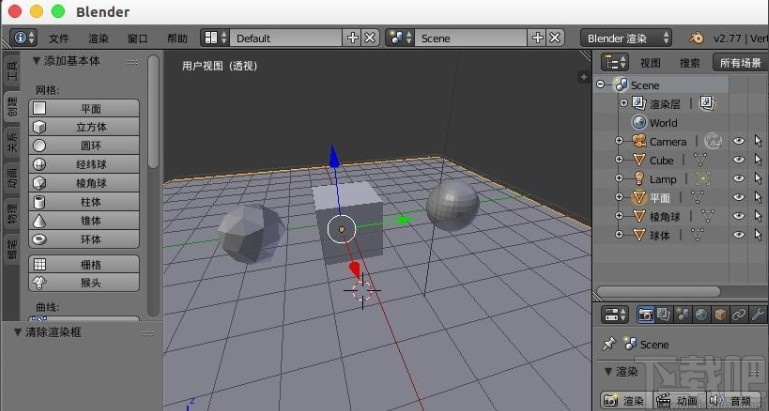Image resolution: width=769 pixels, height=411 pixels.
Task: Open the Scene properties tab icon
Action: pos(683,315)
